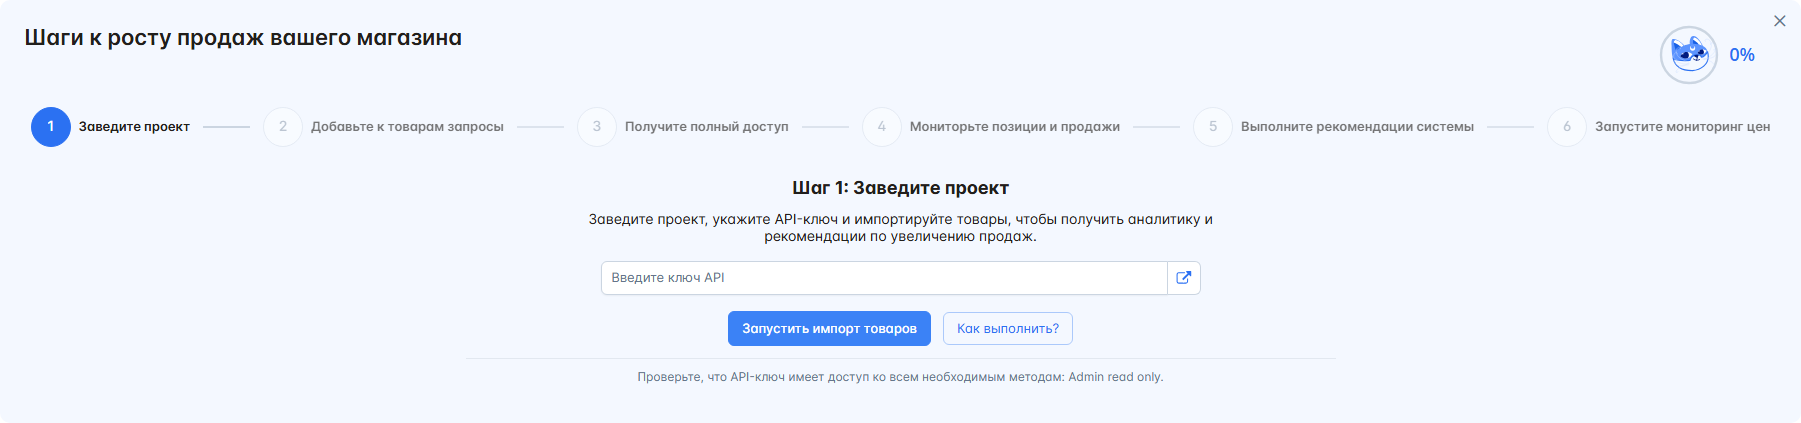Click the "Шаг 1: Заведите проект" heading
1801x423 pixels.
click(x=900, y=188)
